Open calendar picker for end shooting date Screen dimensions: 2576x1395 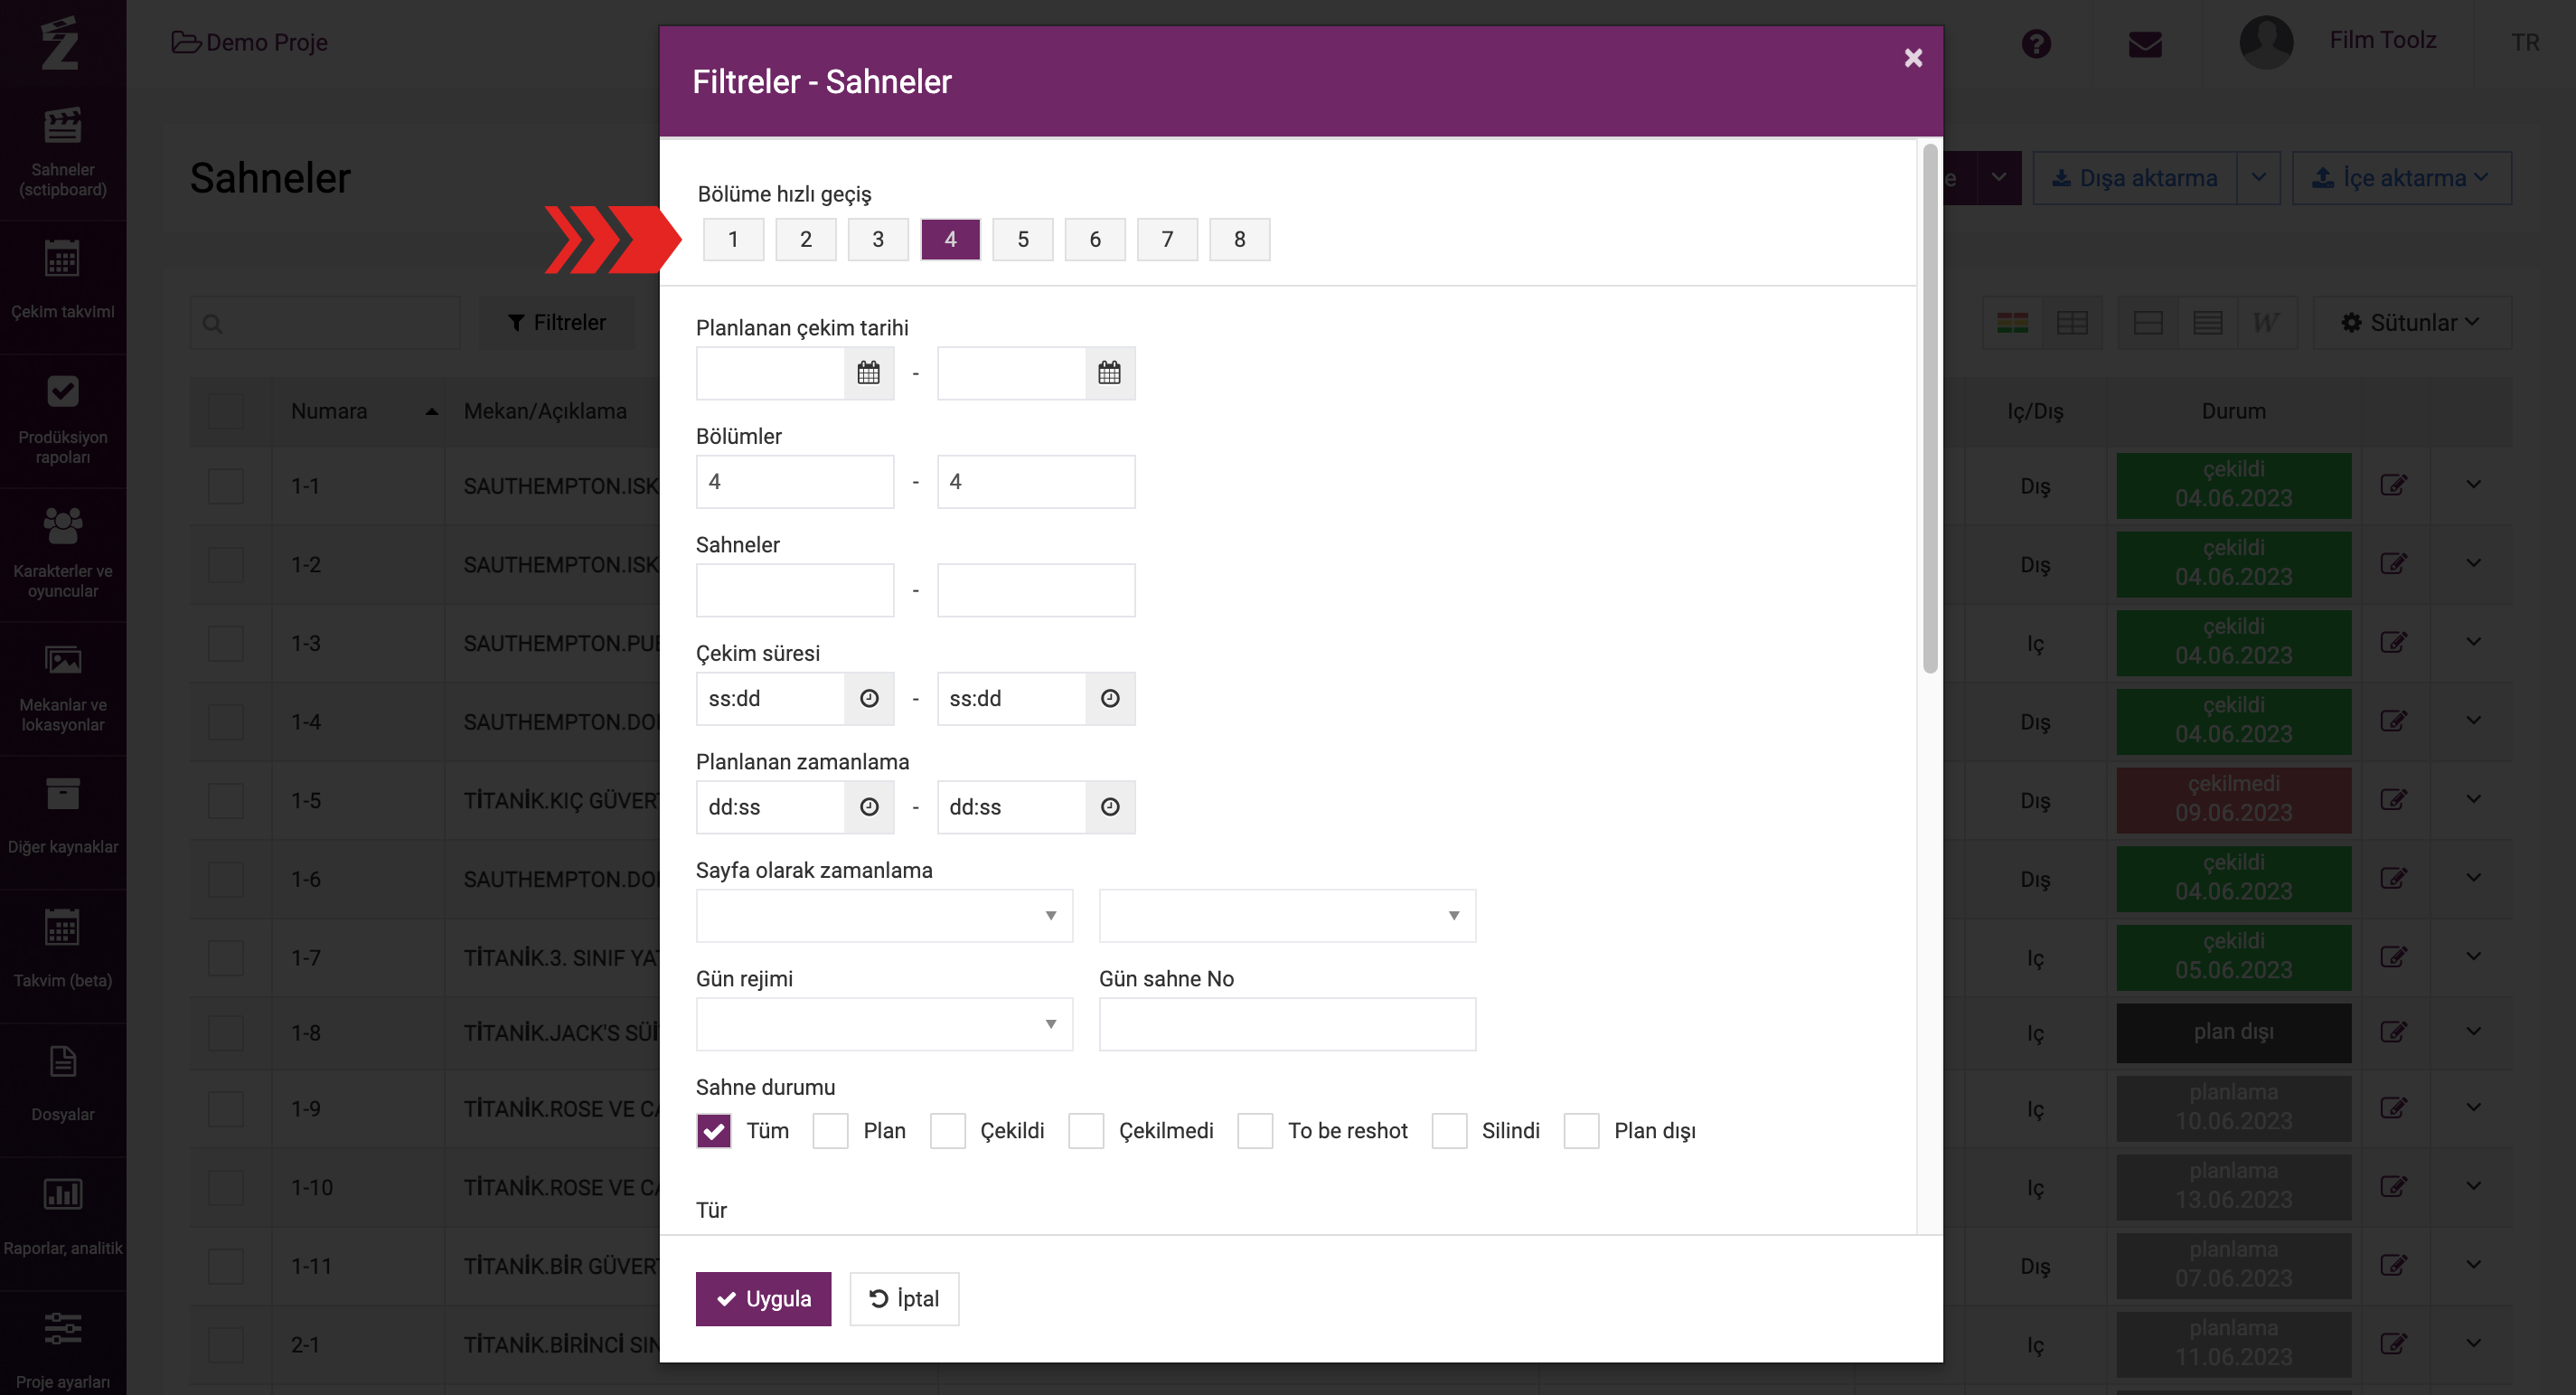(1109, 373)
